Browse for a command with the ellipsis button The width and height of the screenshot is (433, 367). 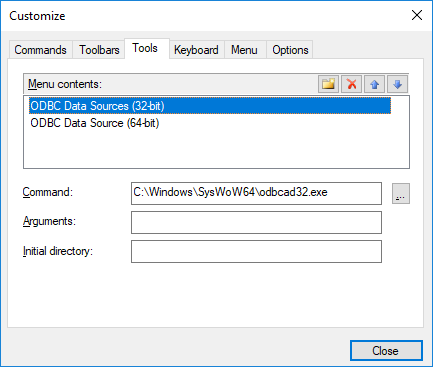401,193
